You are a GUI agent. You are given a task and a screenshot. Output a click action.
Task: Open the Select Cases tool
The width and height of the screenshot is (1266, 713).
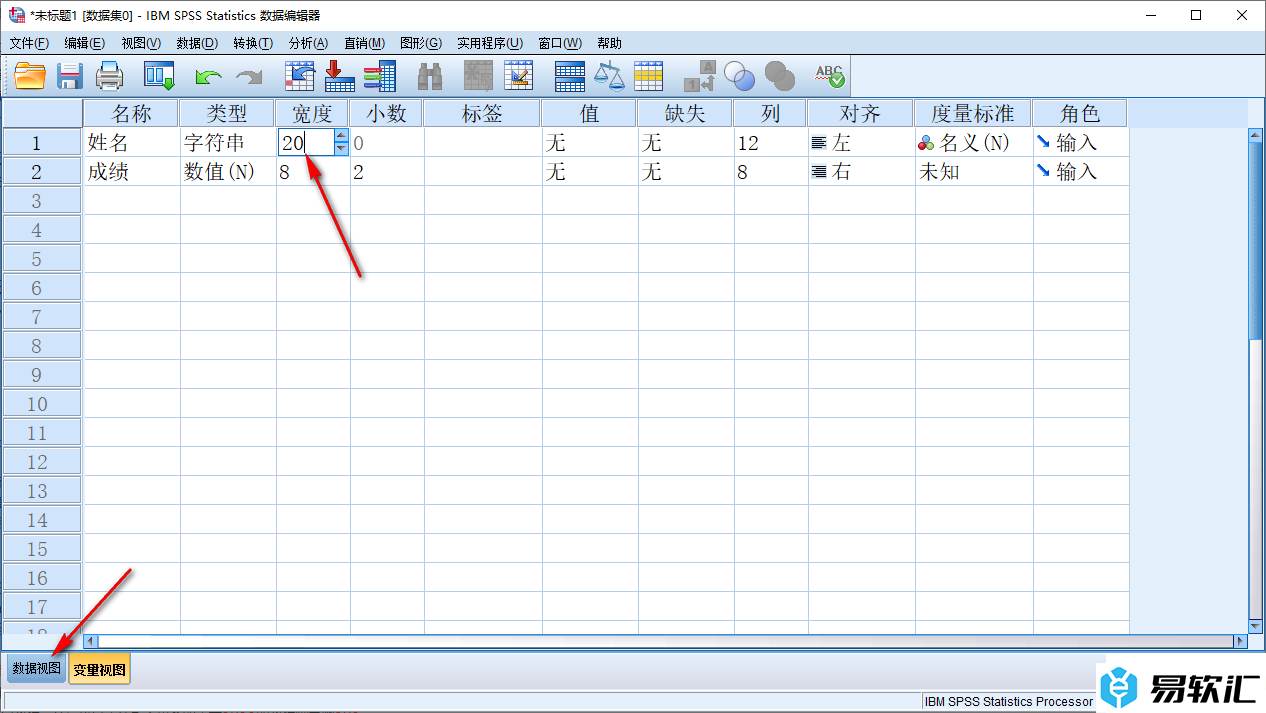click(x=649, y=76)
